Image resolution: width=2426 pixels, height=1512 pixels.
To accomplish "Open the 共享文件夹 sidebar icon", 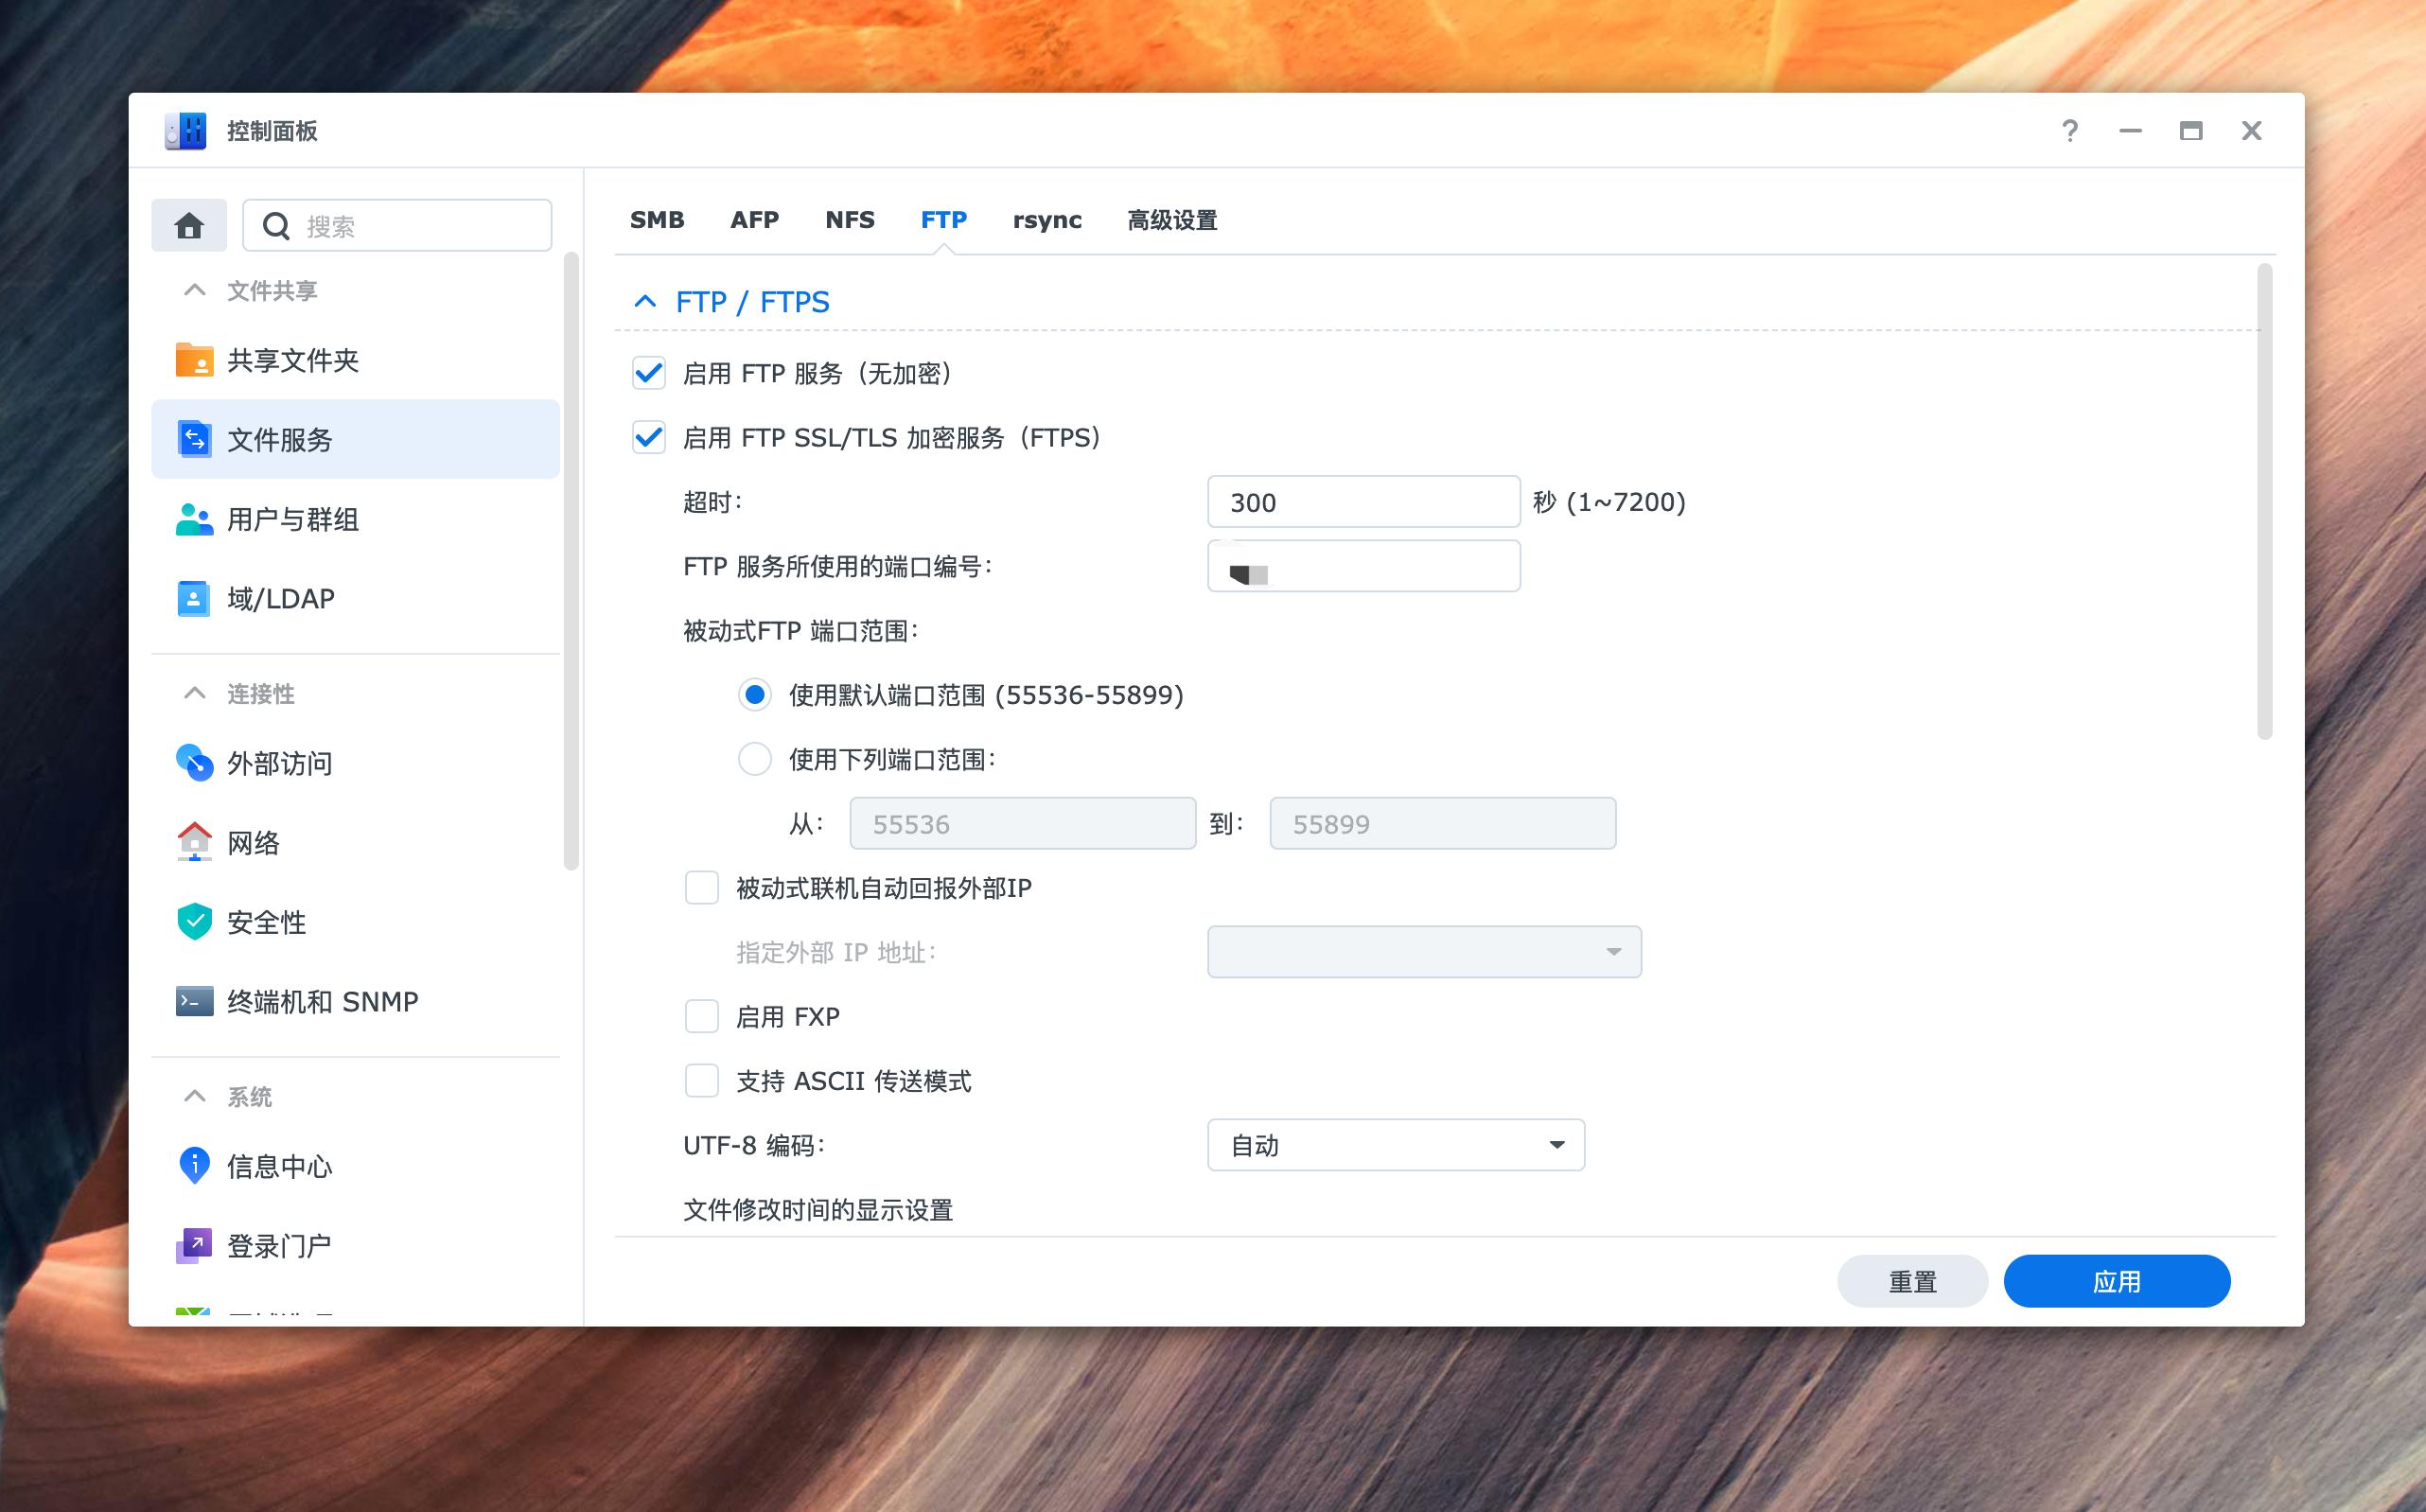I will point(294,361).
